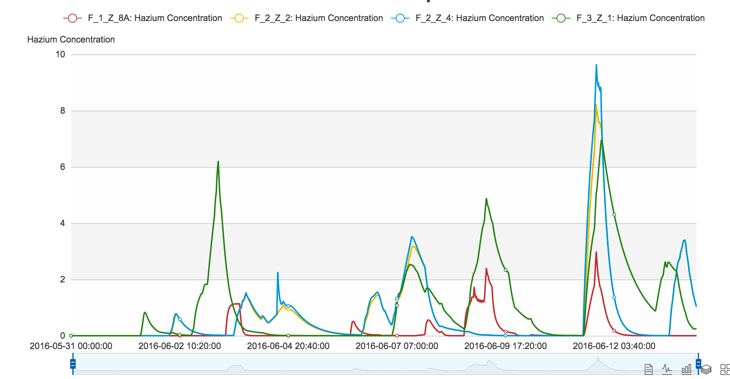The width and height of the screenshot is (730, 379).
Task: Click the red F_1_Z_8A legend marker
Action: [x=72, y=18]
